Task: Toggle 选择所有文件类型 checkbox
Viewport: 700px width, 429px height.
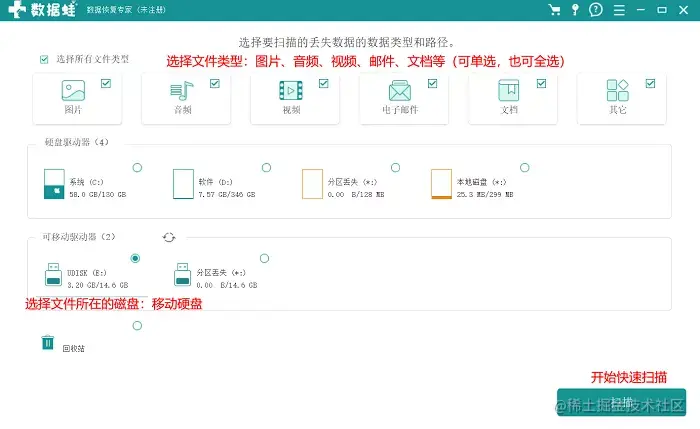Action: point(44,59)
